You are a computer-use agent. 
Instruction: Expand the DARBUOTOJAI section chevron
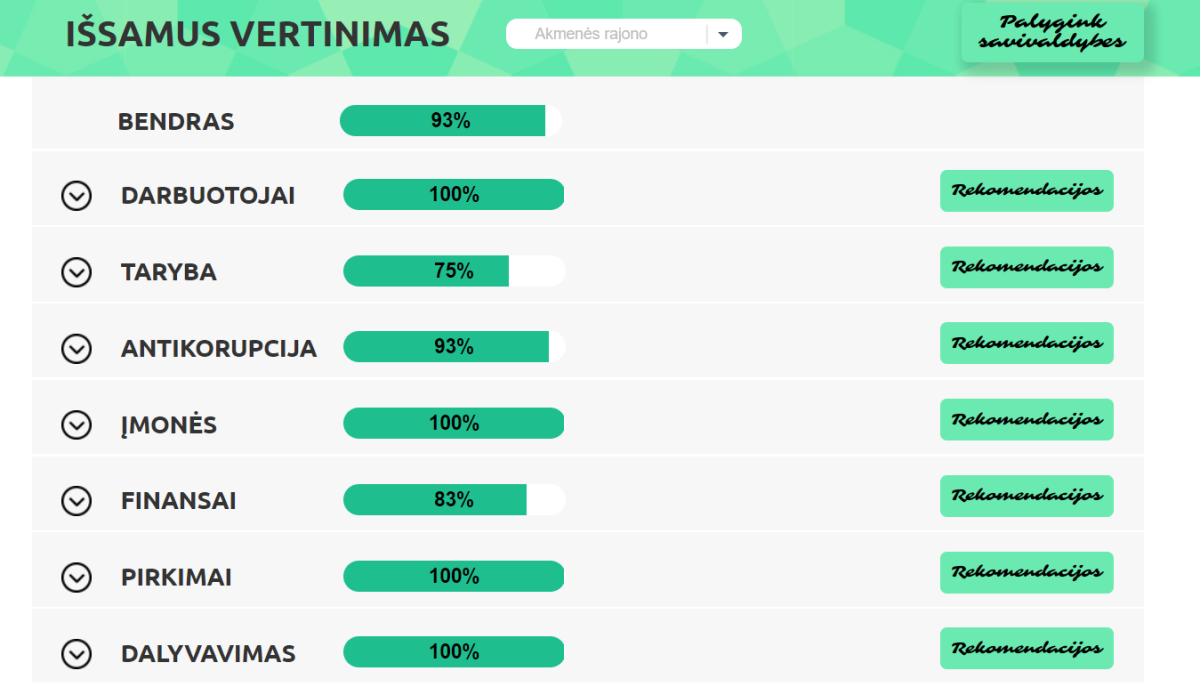tap(76, 195)
